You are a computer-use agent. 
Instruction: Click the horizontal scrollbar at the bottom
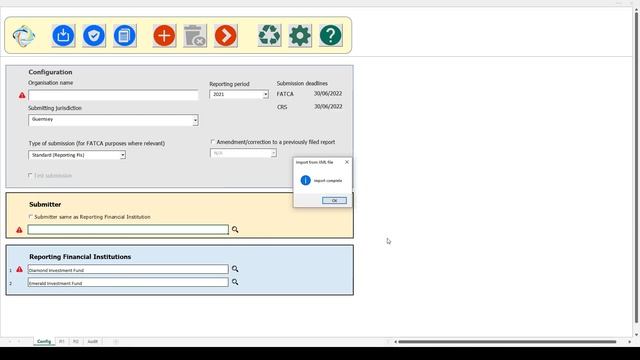coord(507,342)
